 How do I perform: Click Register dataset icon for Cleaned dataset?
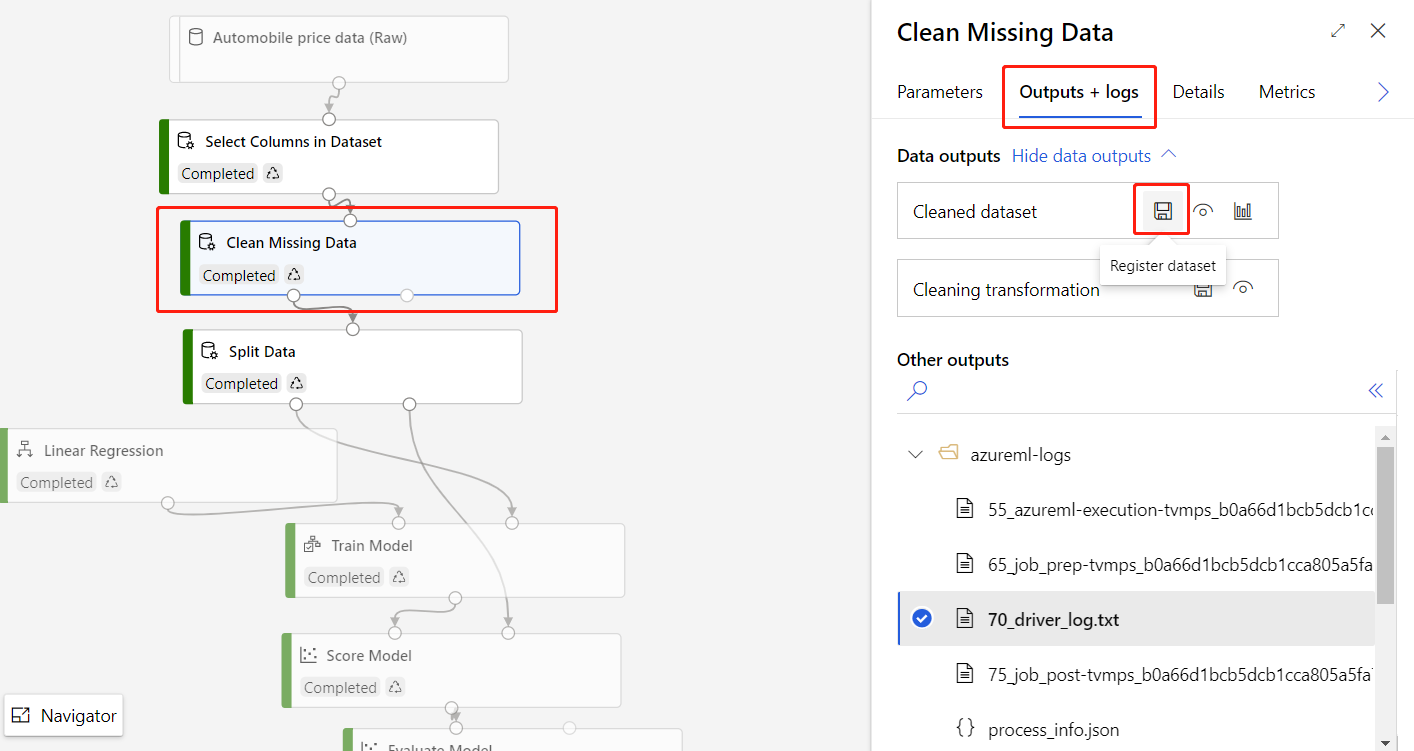click(x=1162, y=211)
